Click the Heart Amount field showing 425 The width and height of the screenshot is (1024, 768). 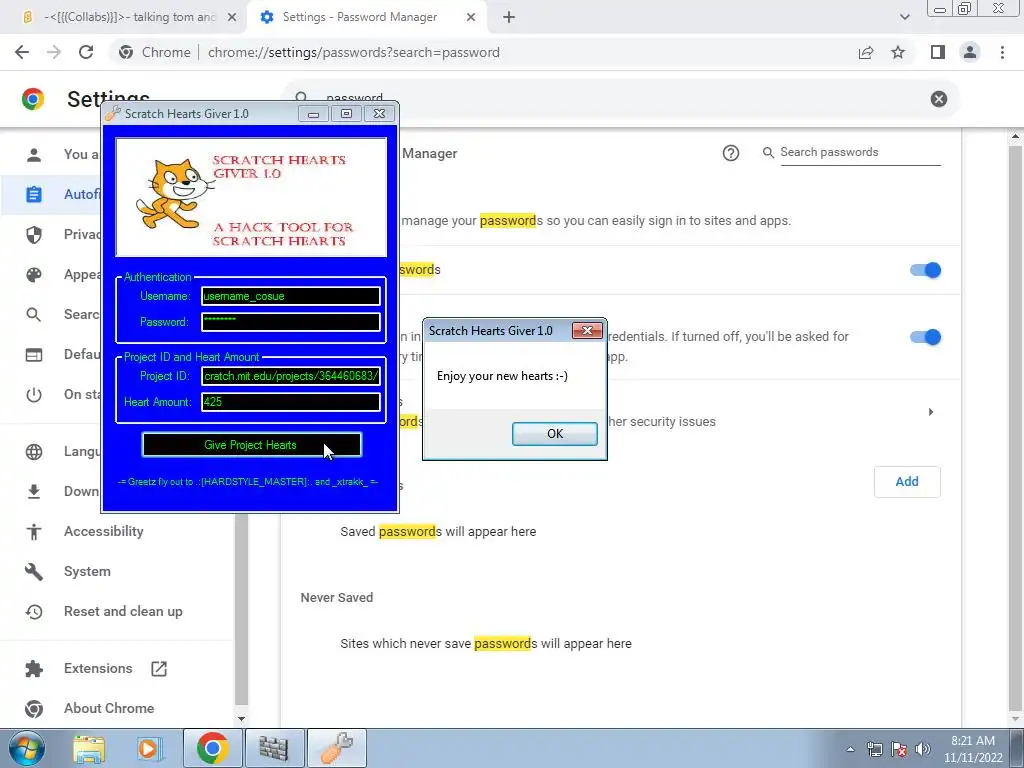pos(291,402)
